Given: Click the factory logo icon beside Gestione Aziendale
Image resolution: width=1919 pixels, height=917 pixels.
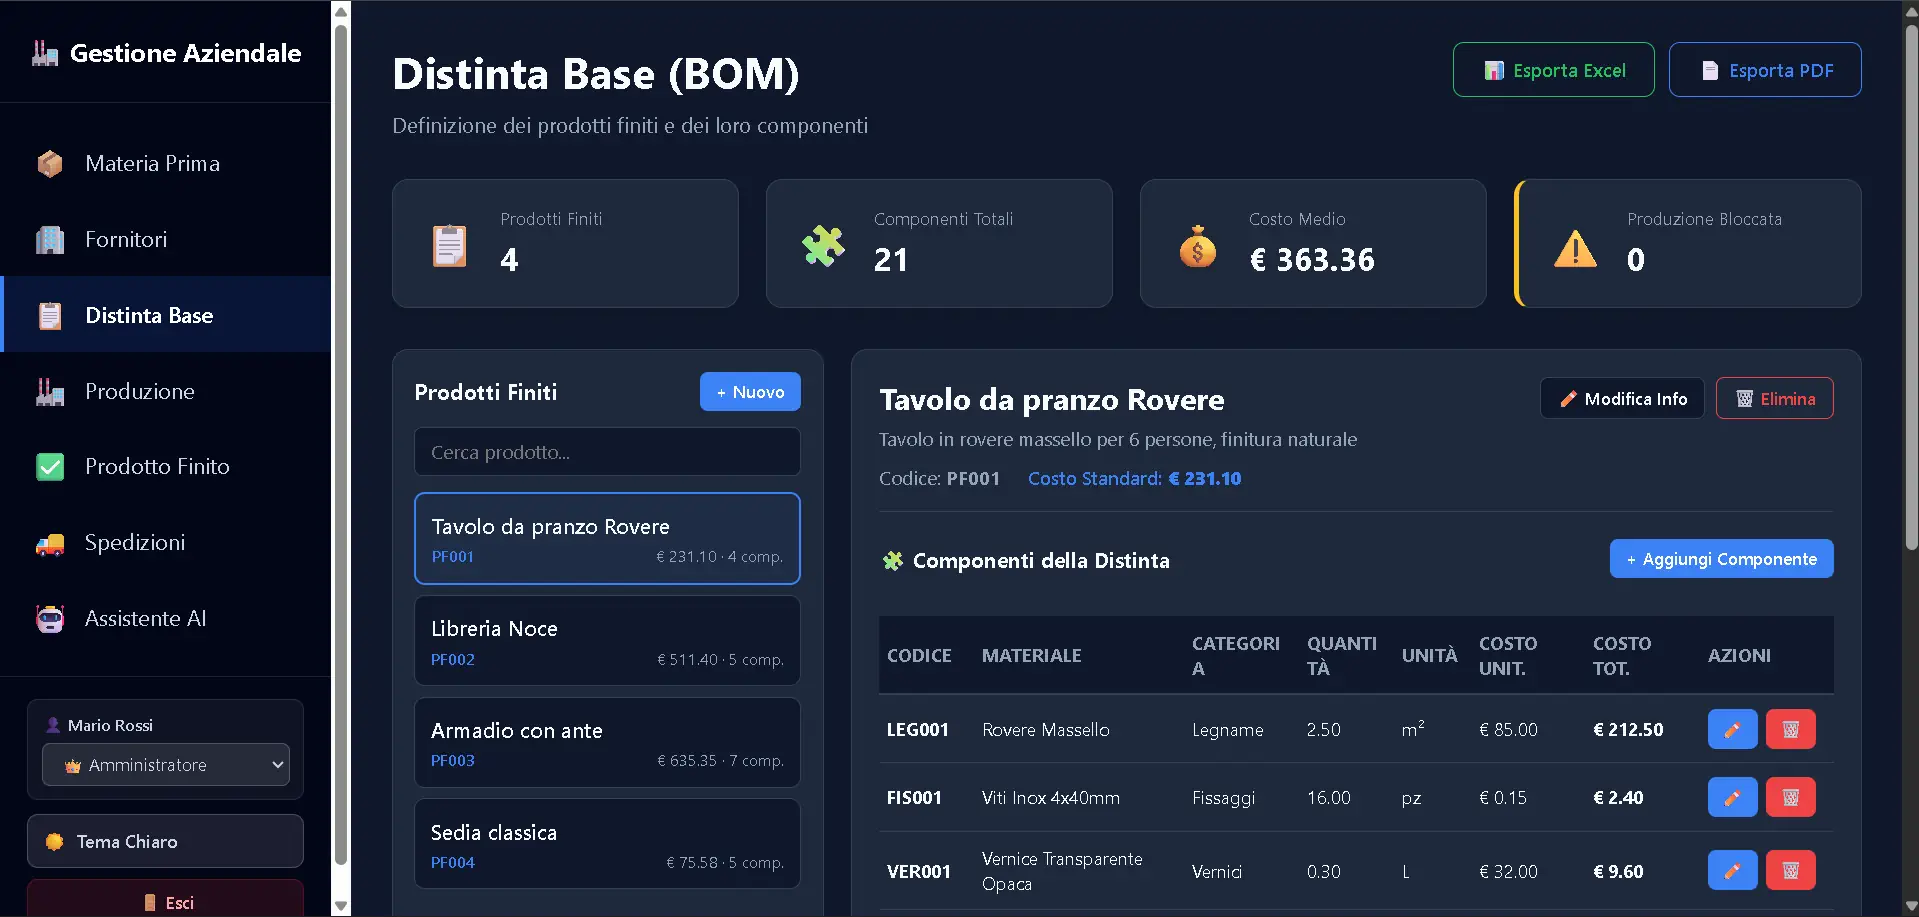Looking at the screenshot, I should [45, 53].
